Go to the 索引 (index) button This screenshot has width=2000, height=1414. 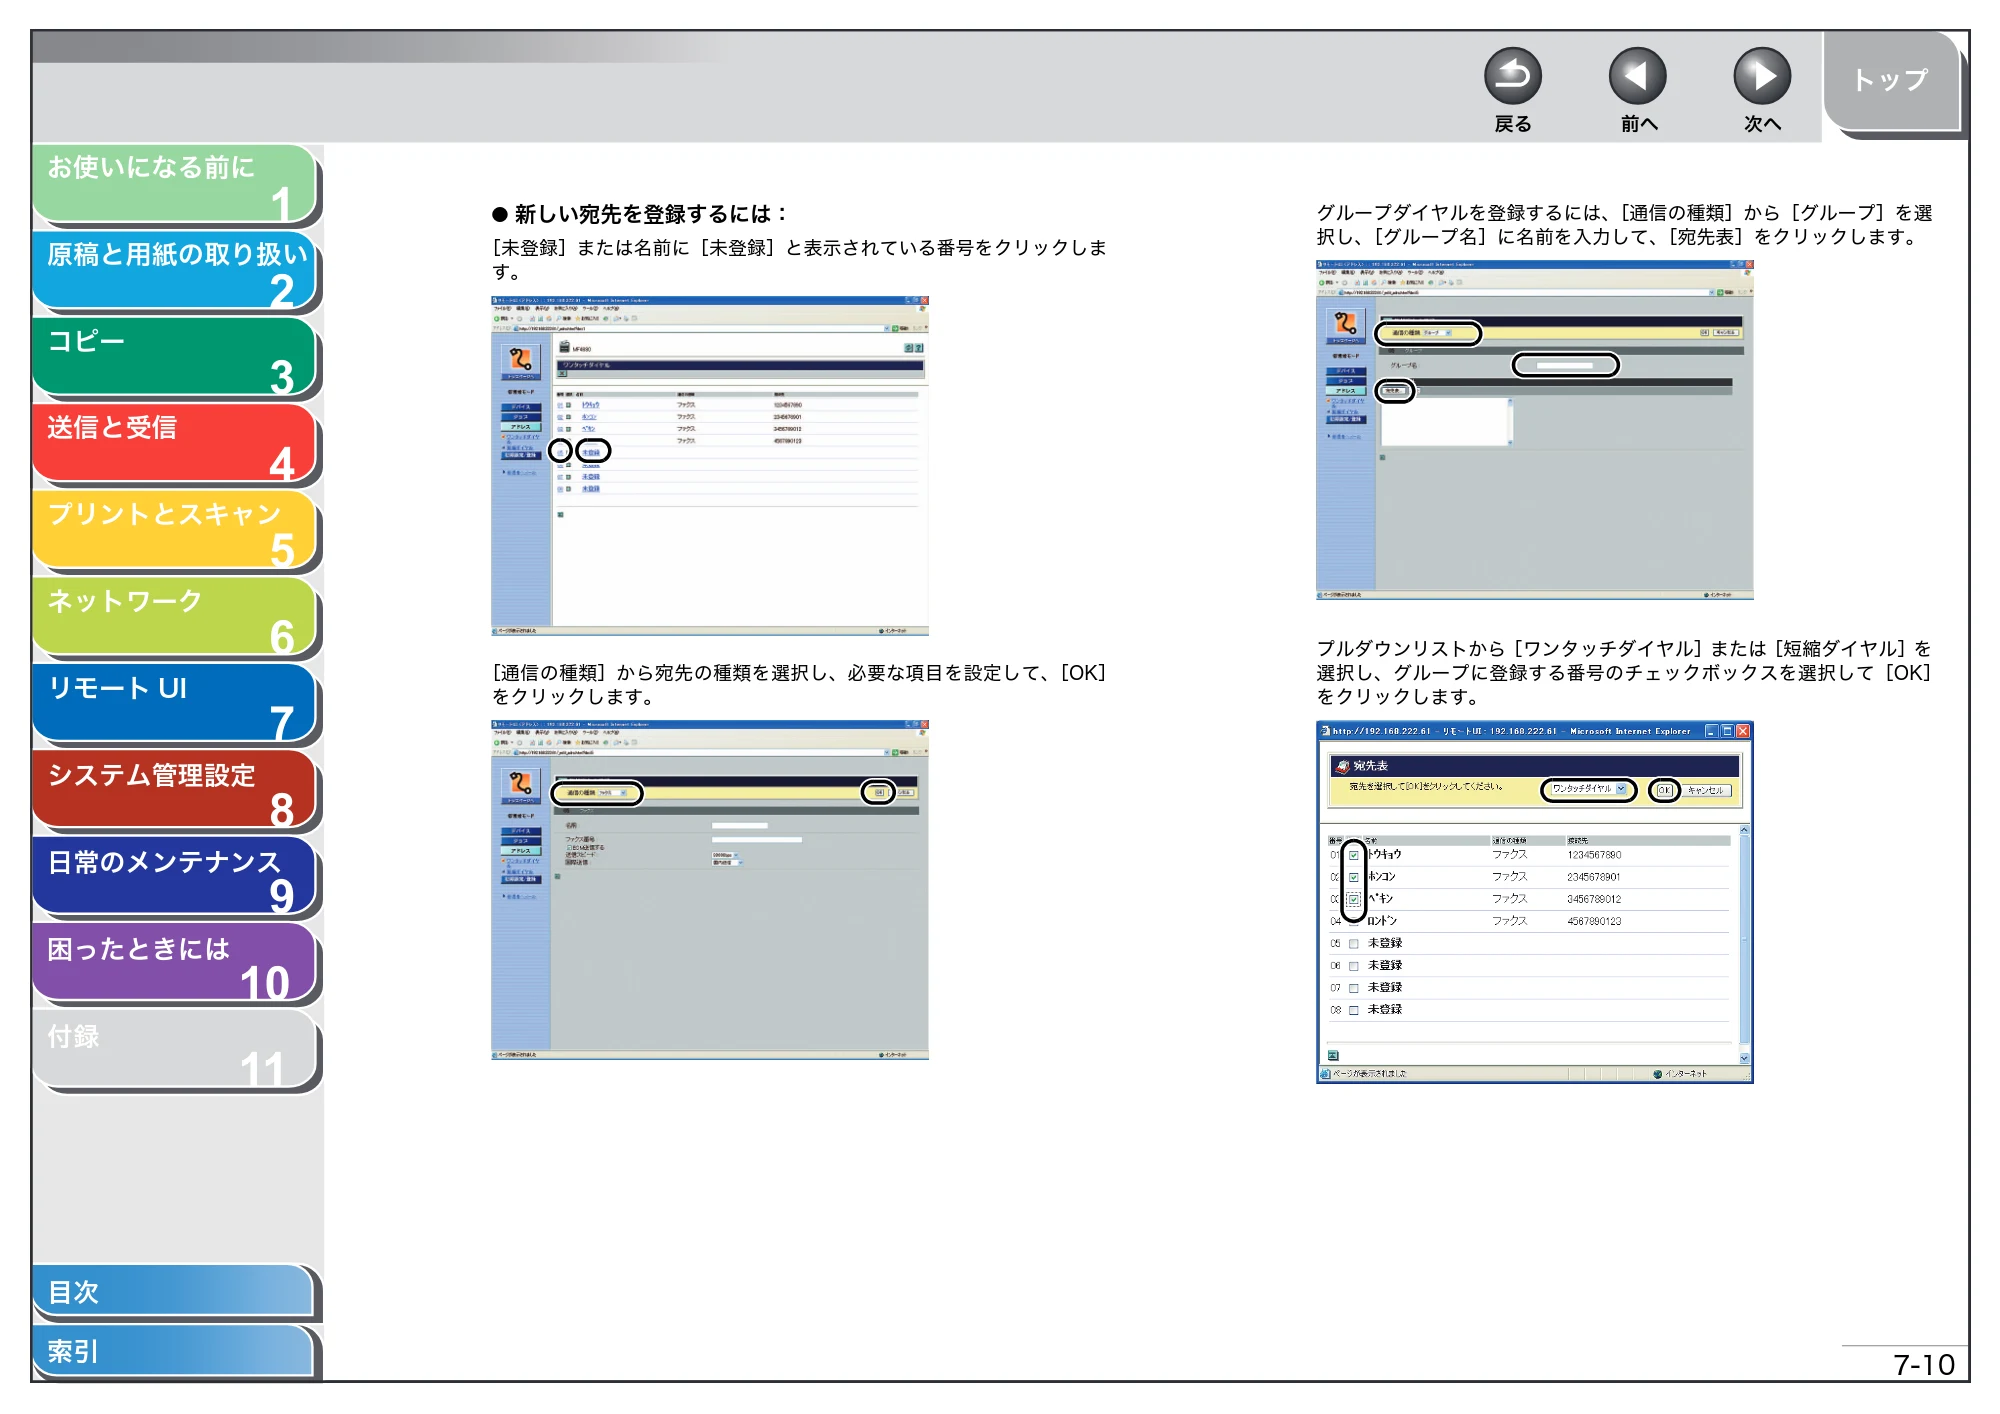[x=174, y=1352]
